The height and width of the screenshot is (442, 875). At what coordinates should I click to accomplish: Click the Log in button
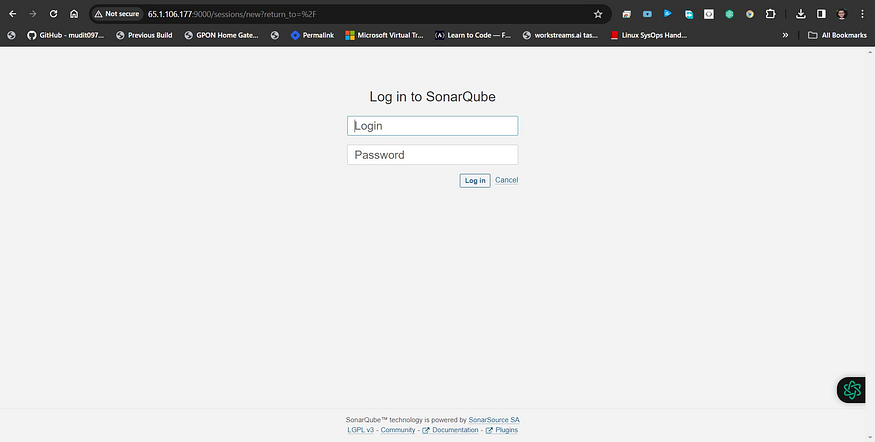click(475, 180)
